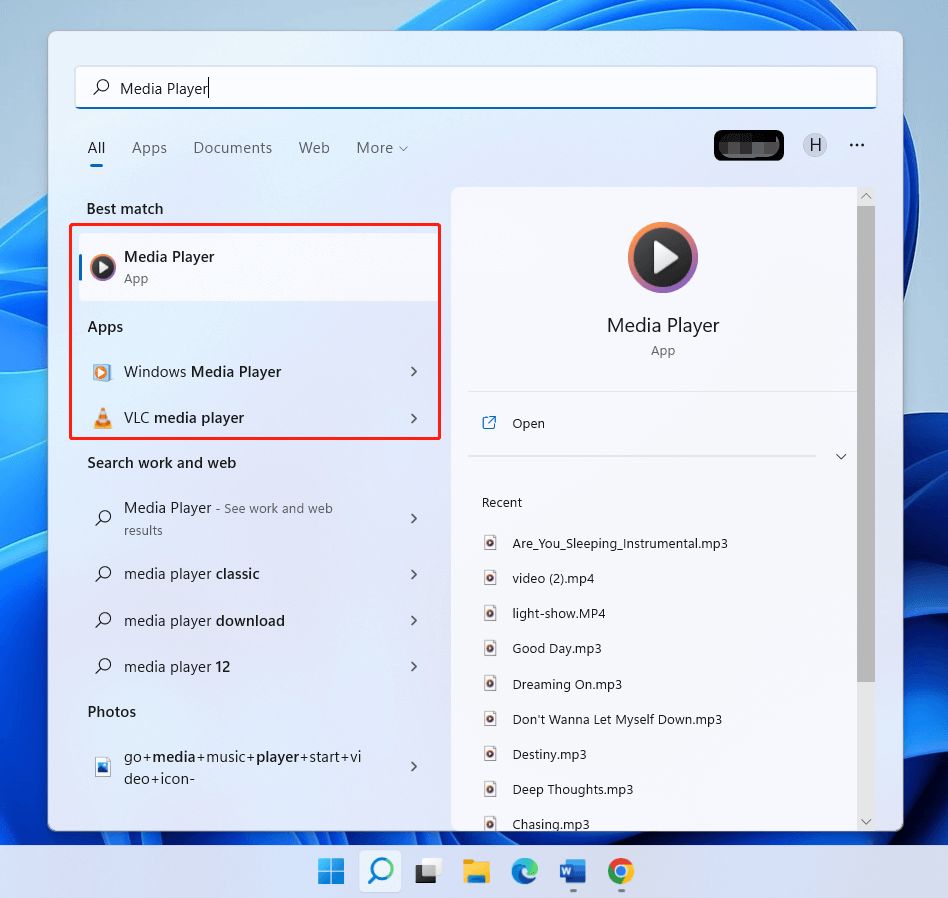This screenshot has height=898, width=948.
Task: Click the Photos result thumbnail icon
Action: tap(103, 766)
